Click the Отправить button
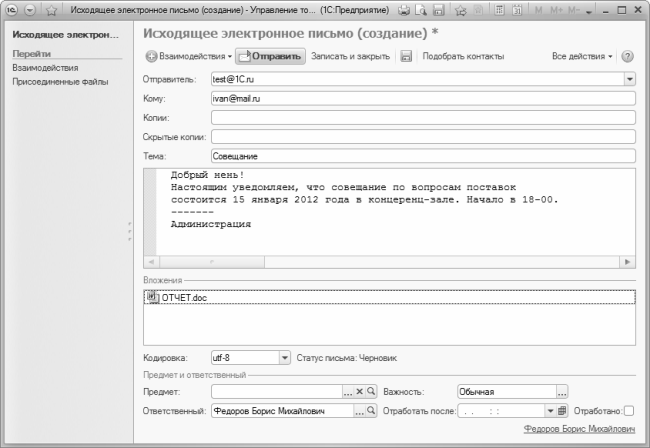Viewport: 650px width, 448px height. click(x=270, y=56)
